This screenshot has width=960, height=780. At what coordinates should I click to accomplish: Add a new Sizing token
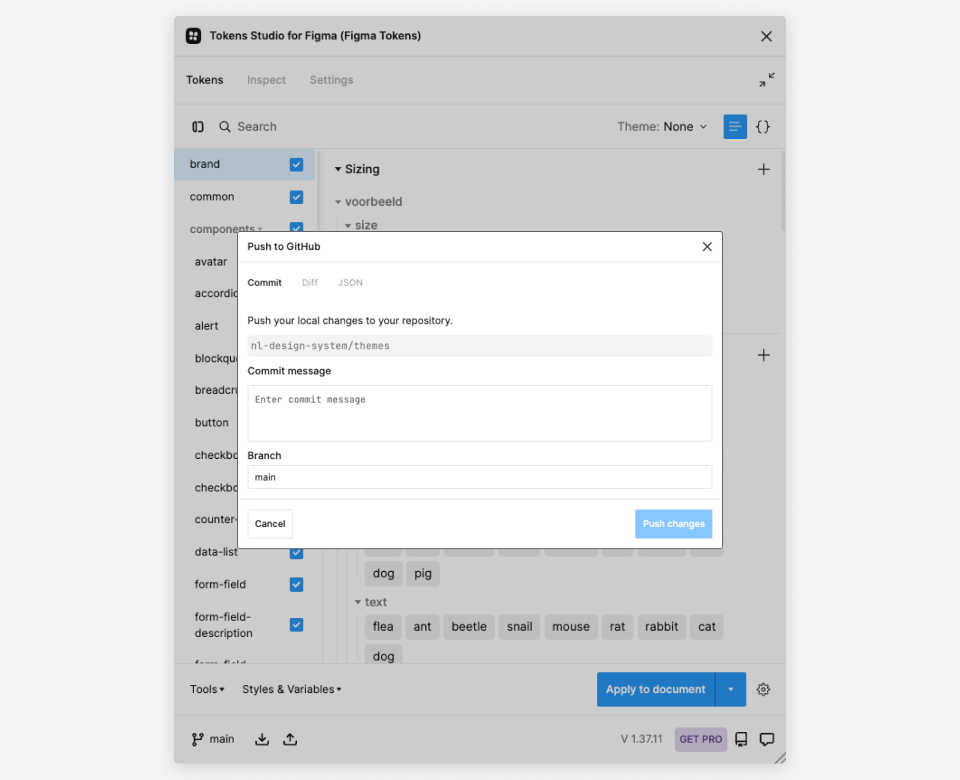point(763,169)
